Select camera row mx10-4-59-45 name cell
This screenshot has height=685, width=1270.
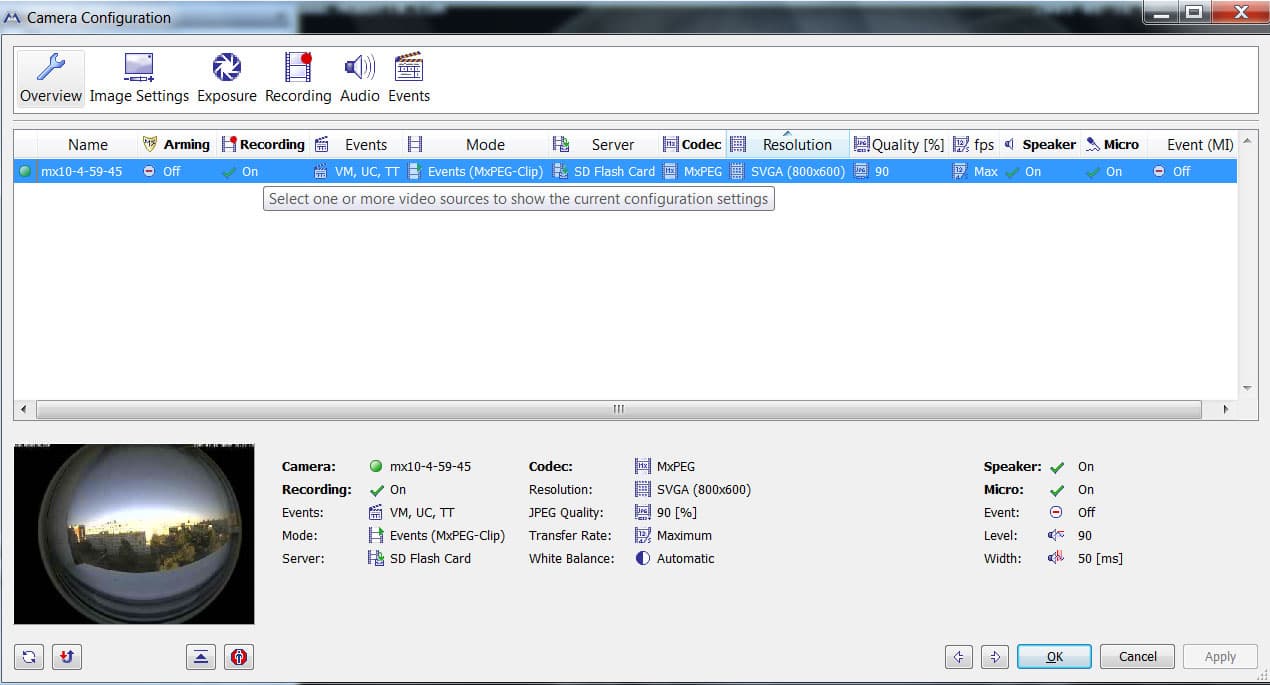82,171
